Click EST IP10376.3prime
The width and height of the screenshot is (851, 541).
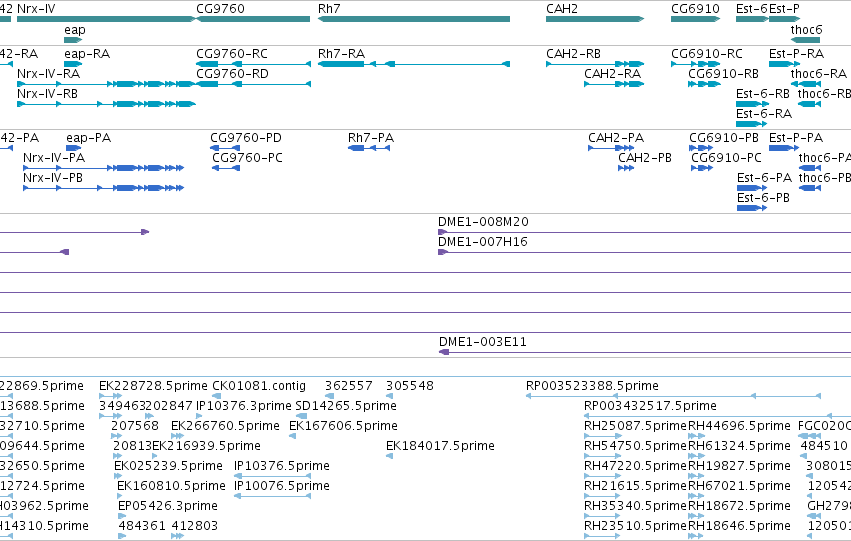201,416
